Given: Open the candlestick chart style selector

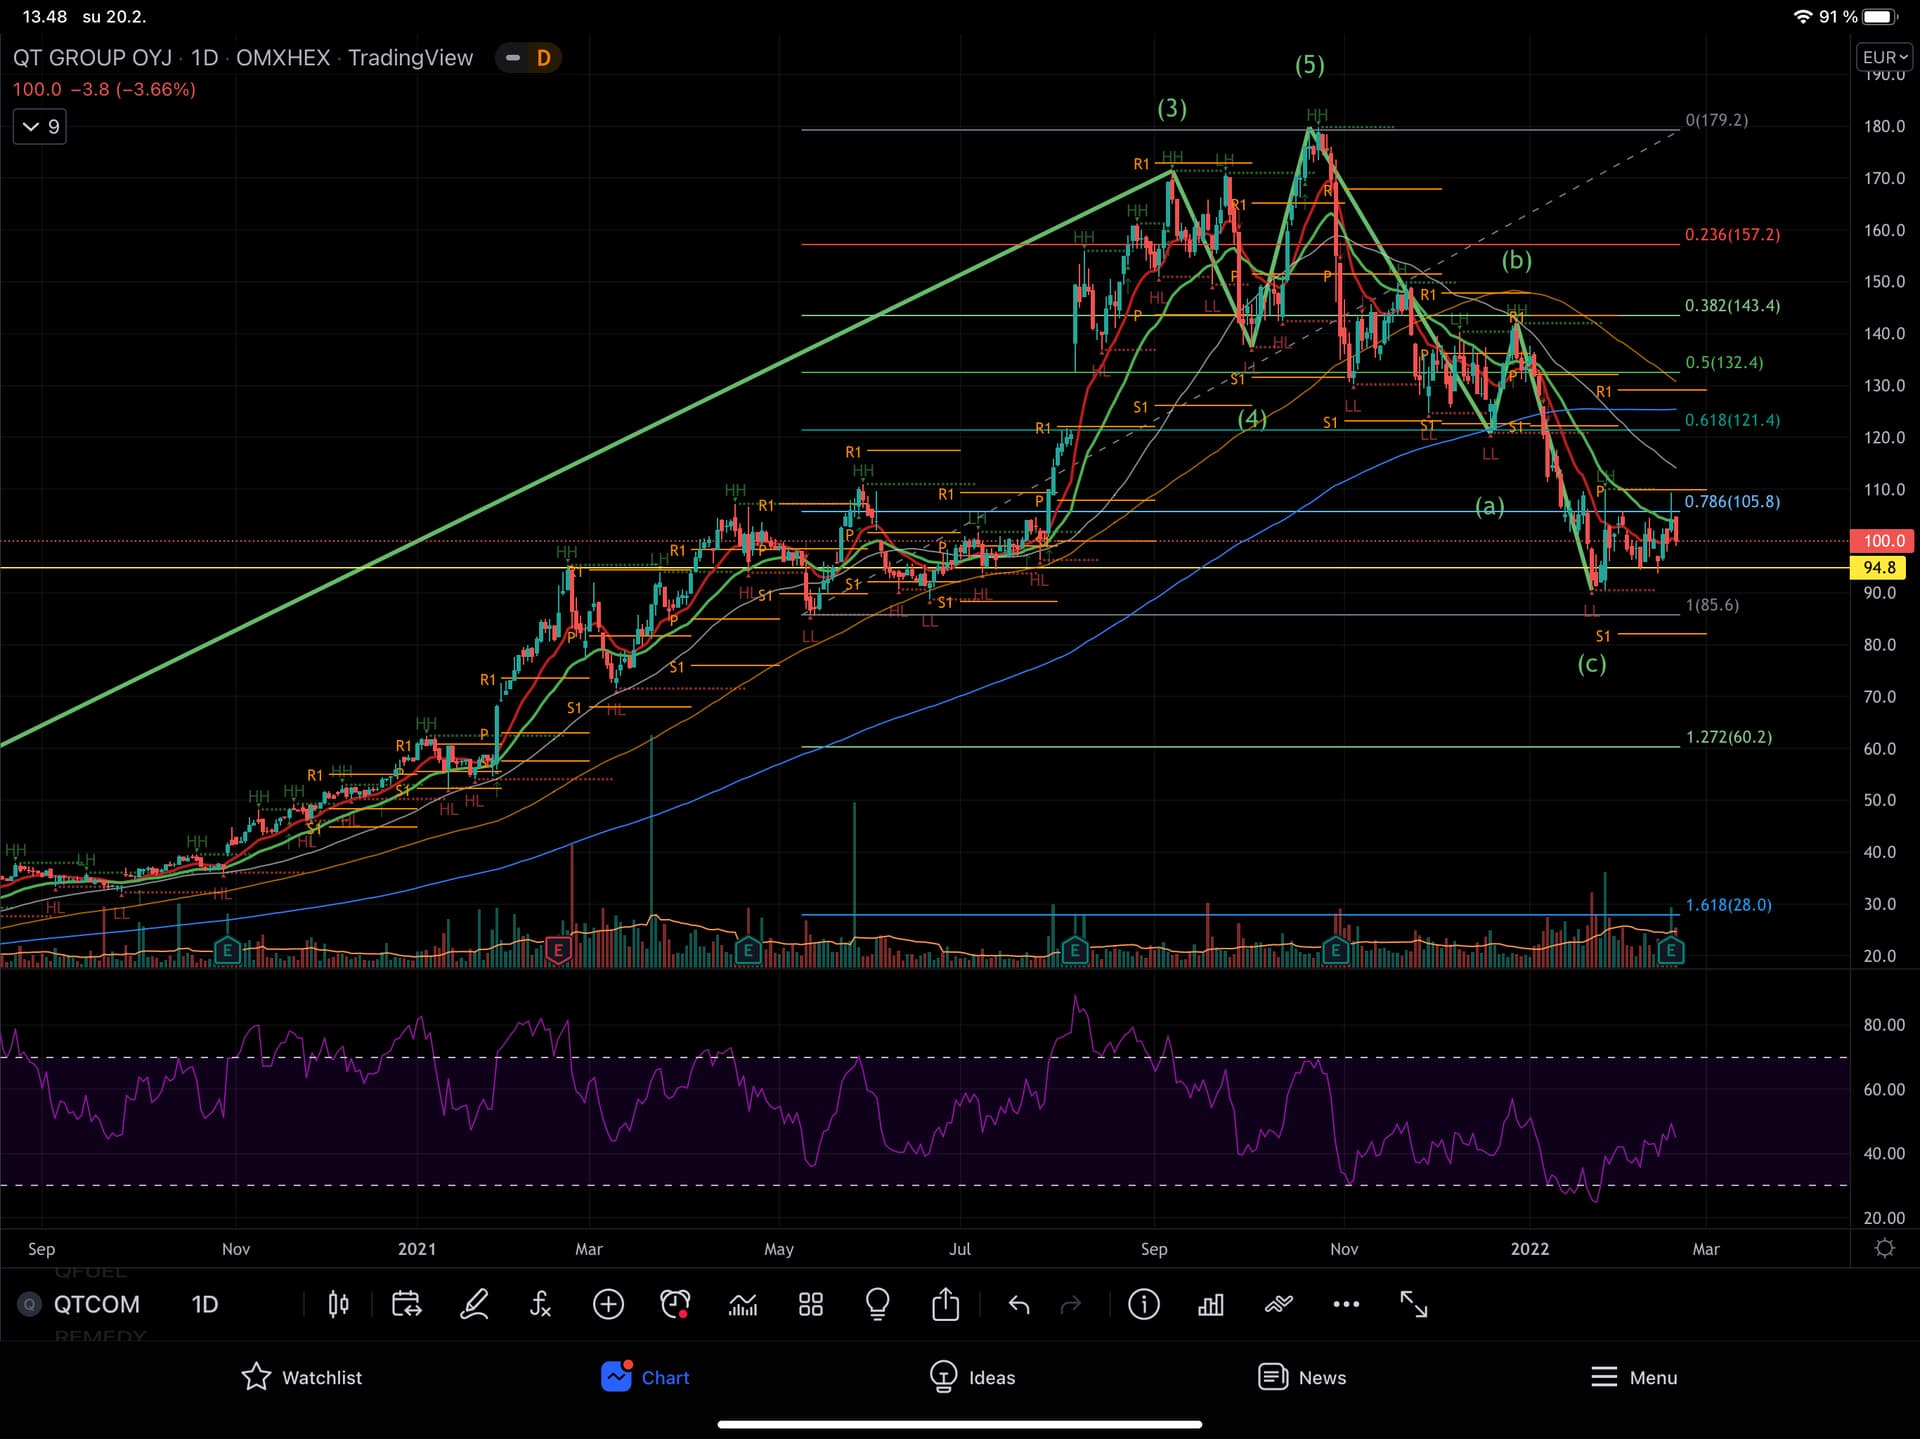Looking at the screenshot, I should [x=338, y=1304].
